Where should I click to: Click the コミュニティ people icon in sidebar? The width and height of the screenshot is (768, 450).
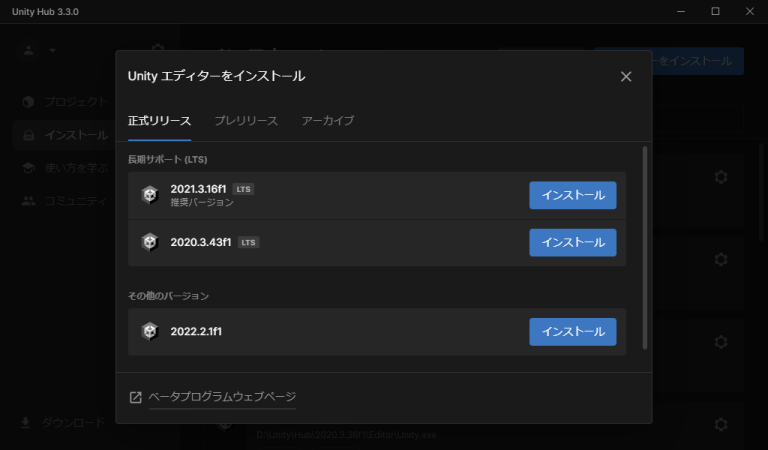pos(28,201)
